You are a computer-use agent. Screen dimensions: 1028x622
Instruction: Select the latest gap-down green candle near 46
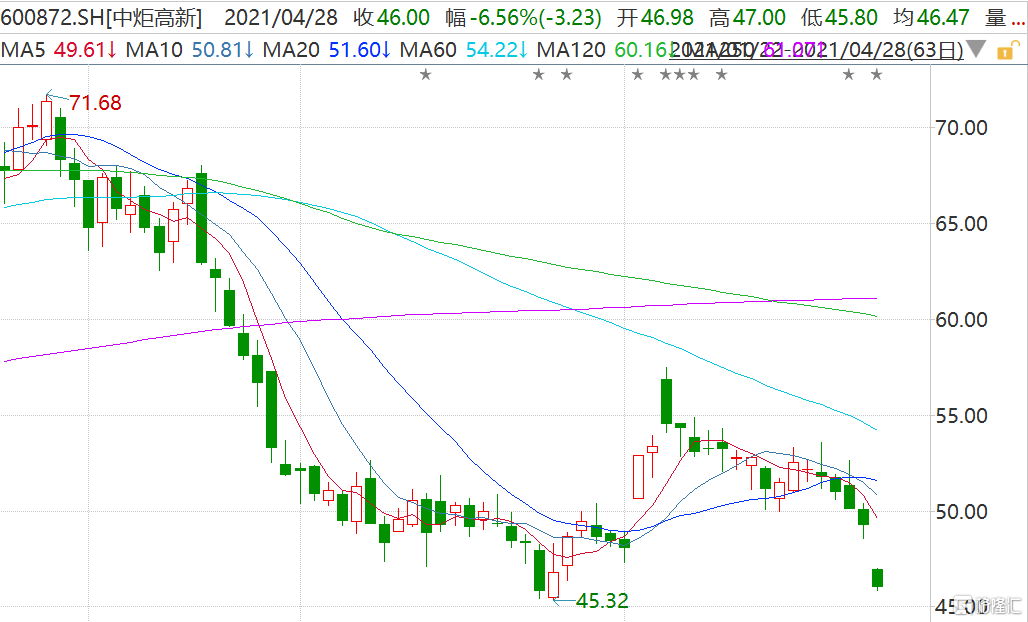click(877, 578)
